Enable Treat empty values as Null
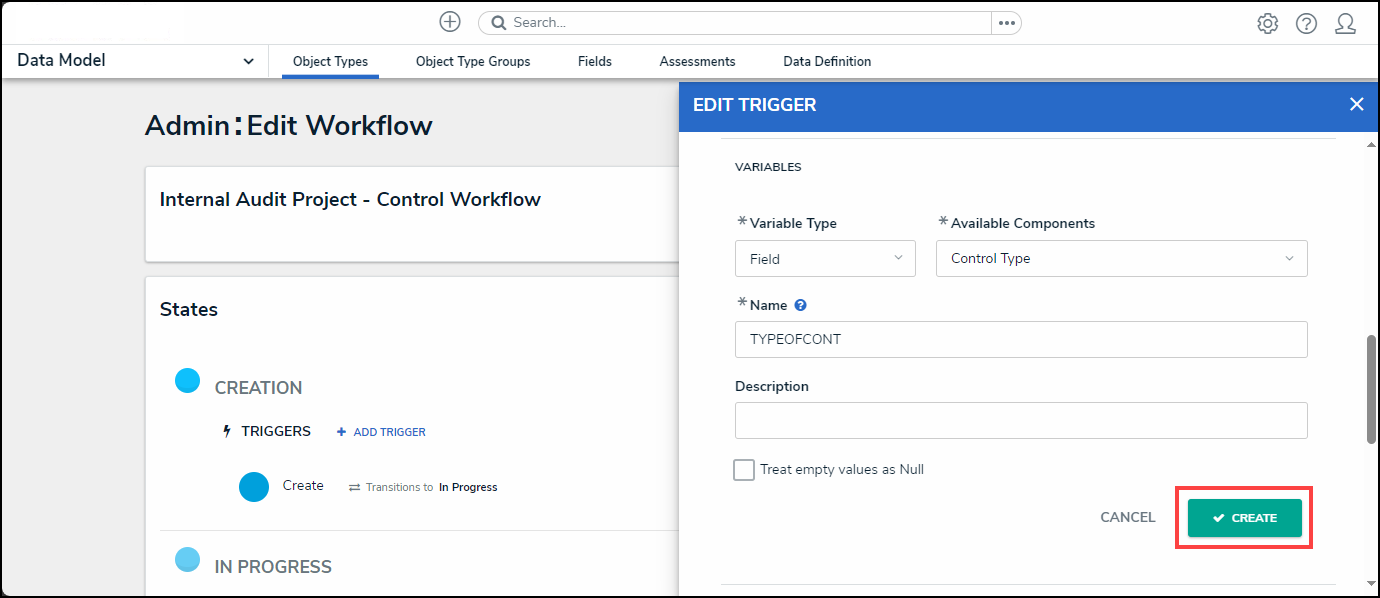This screenshot has height=598, width=1380. [x=744, y=470]
